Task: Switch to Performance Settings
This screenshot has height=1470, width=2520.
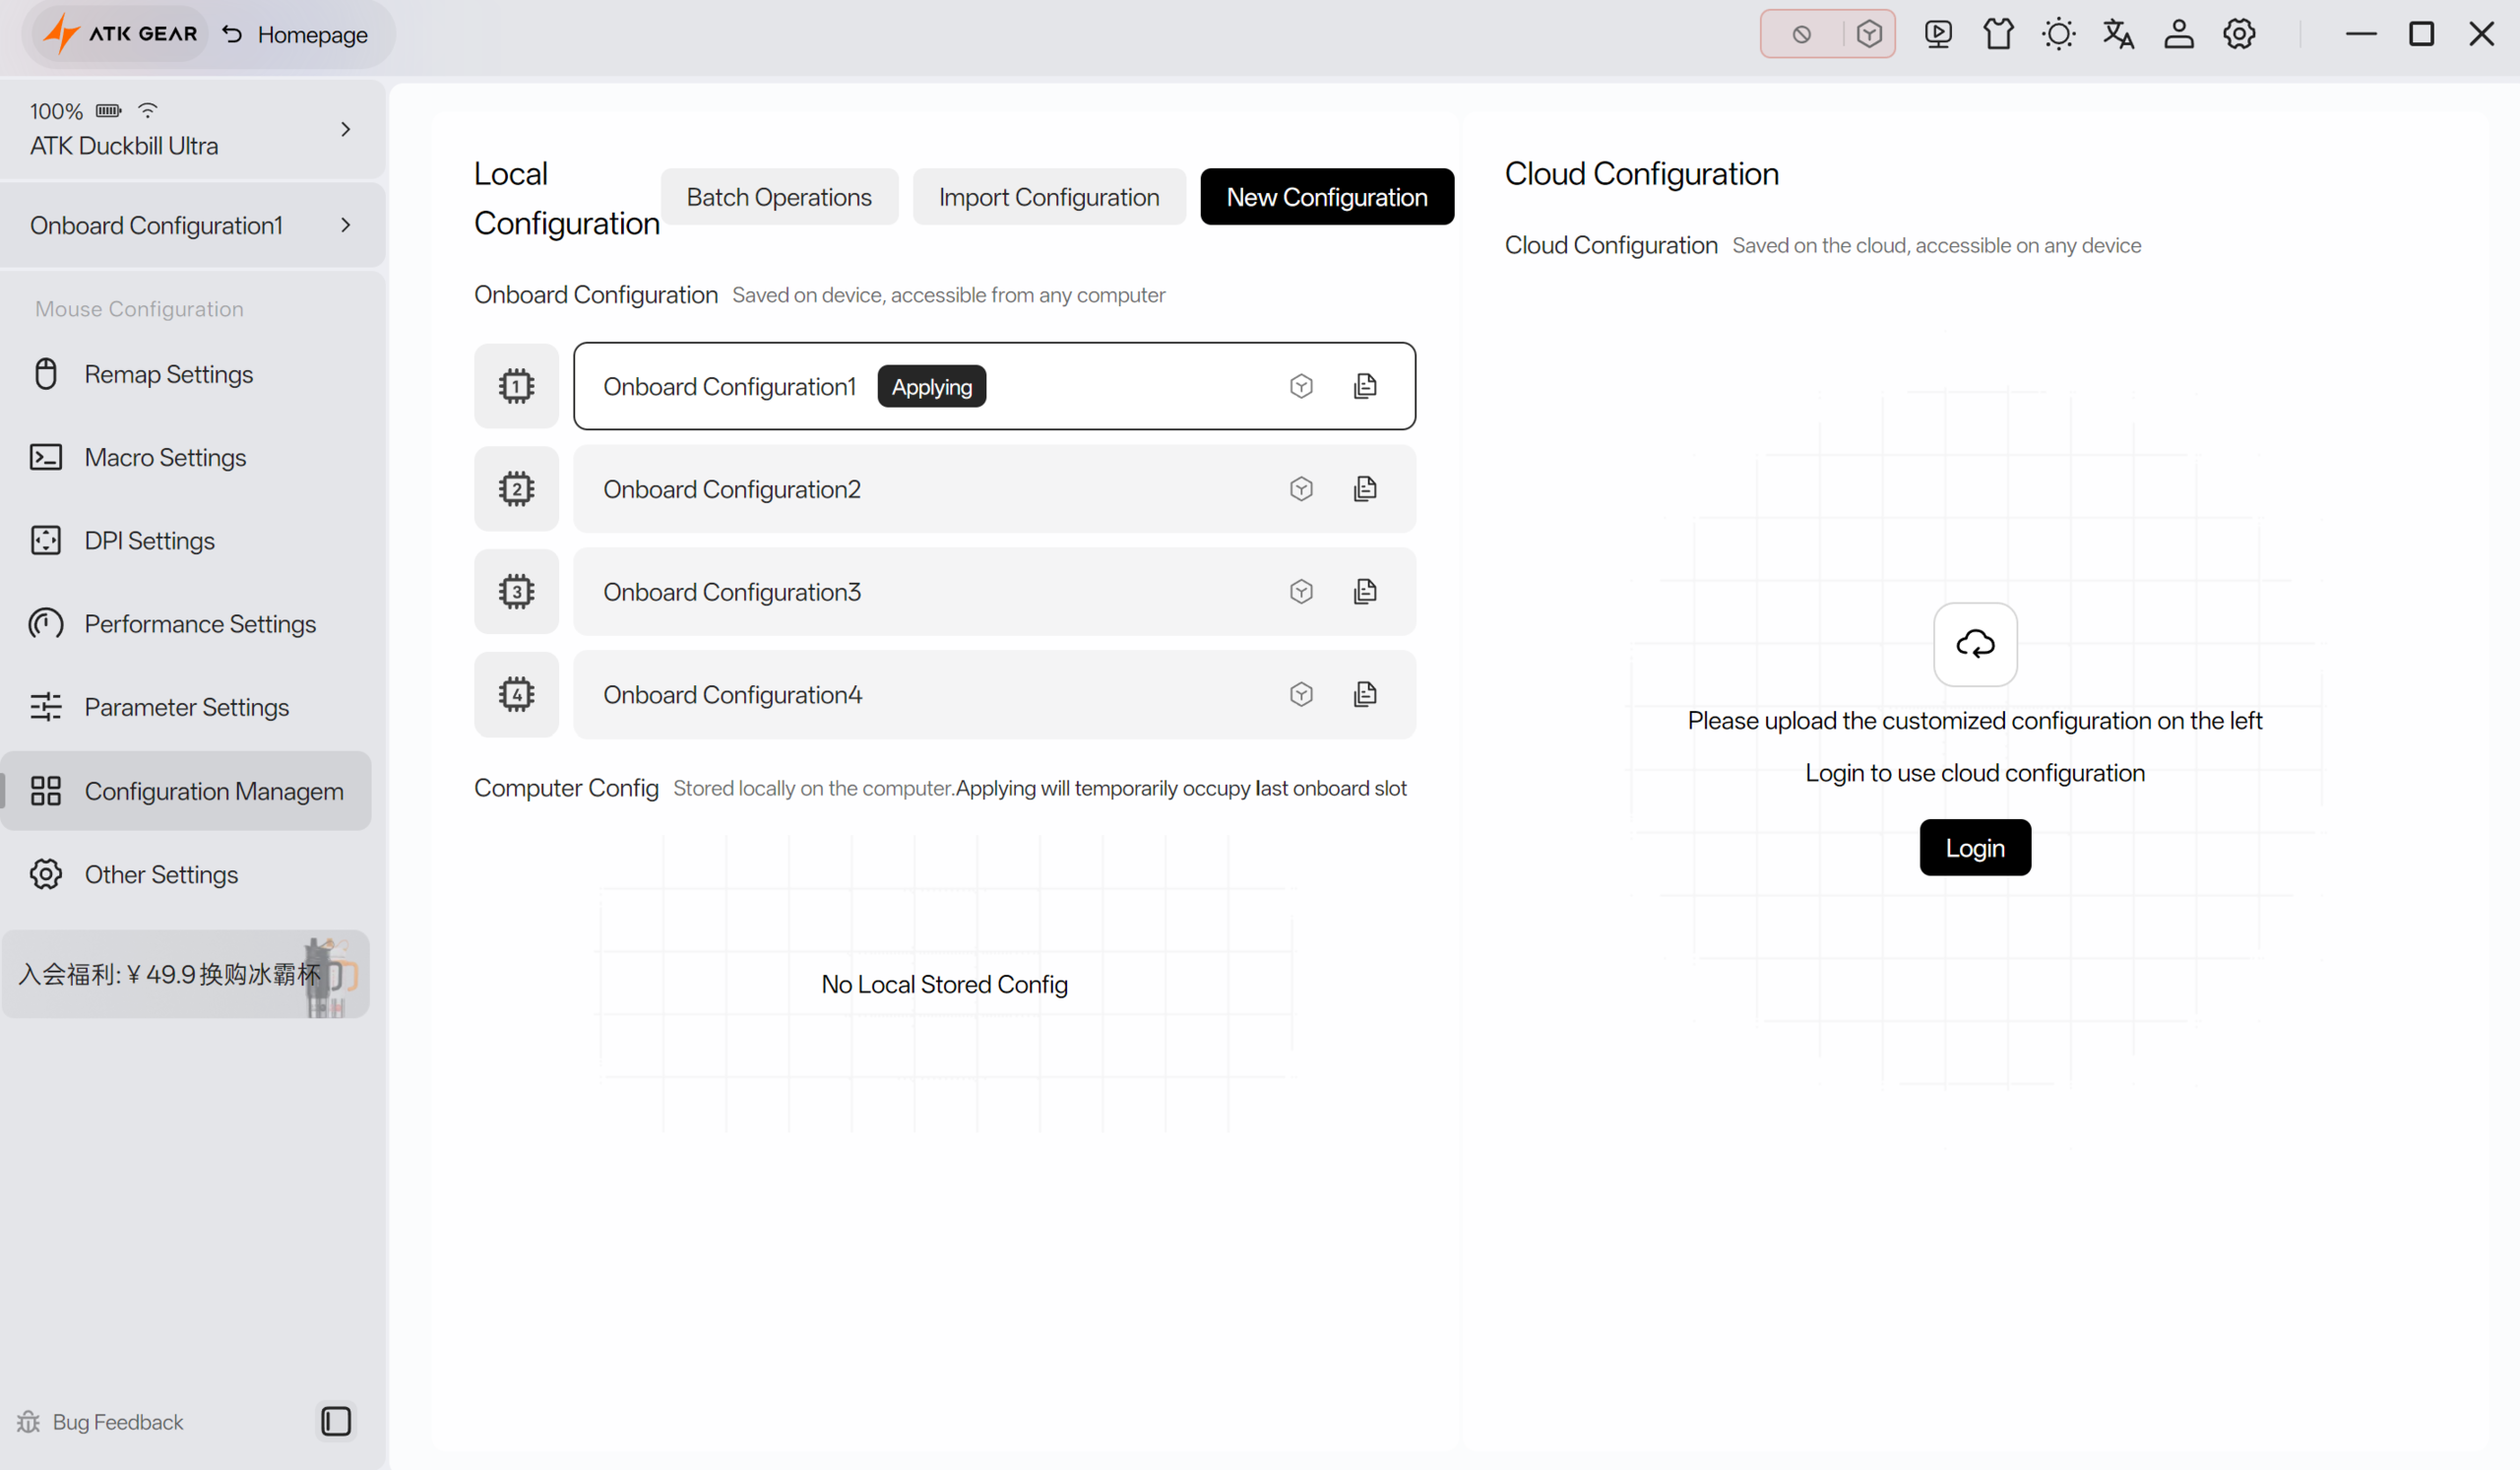Action: click(200, 624)
